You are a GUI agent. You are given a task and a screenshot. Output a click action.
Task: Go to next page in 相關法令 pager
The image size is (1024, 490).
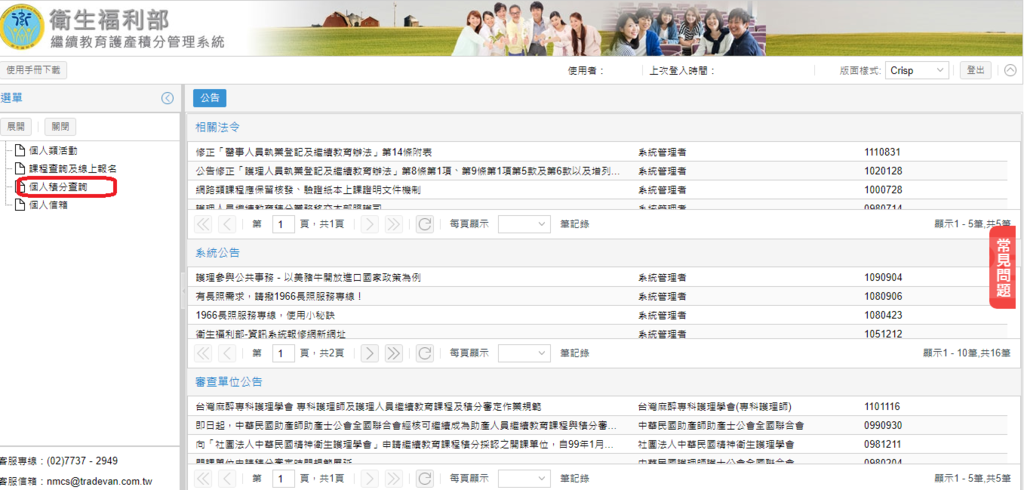370,224
